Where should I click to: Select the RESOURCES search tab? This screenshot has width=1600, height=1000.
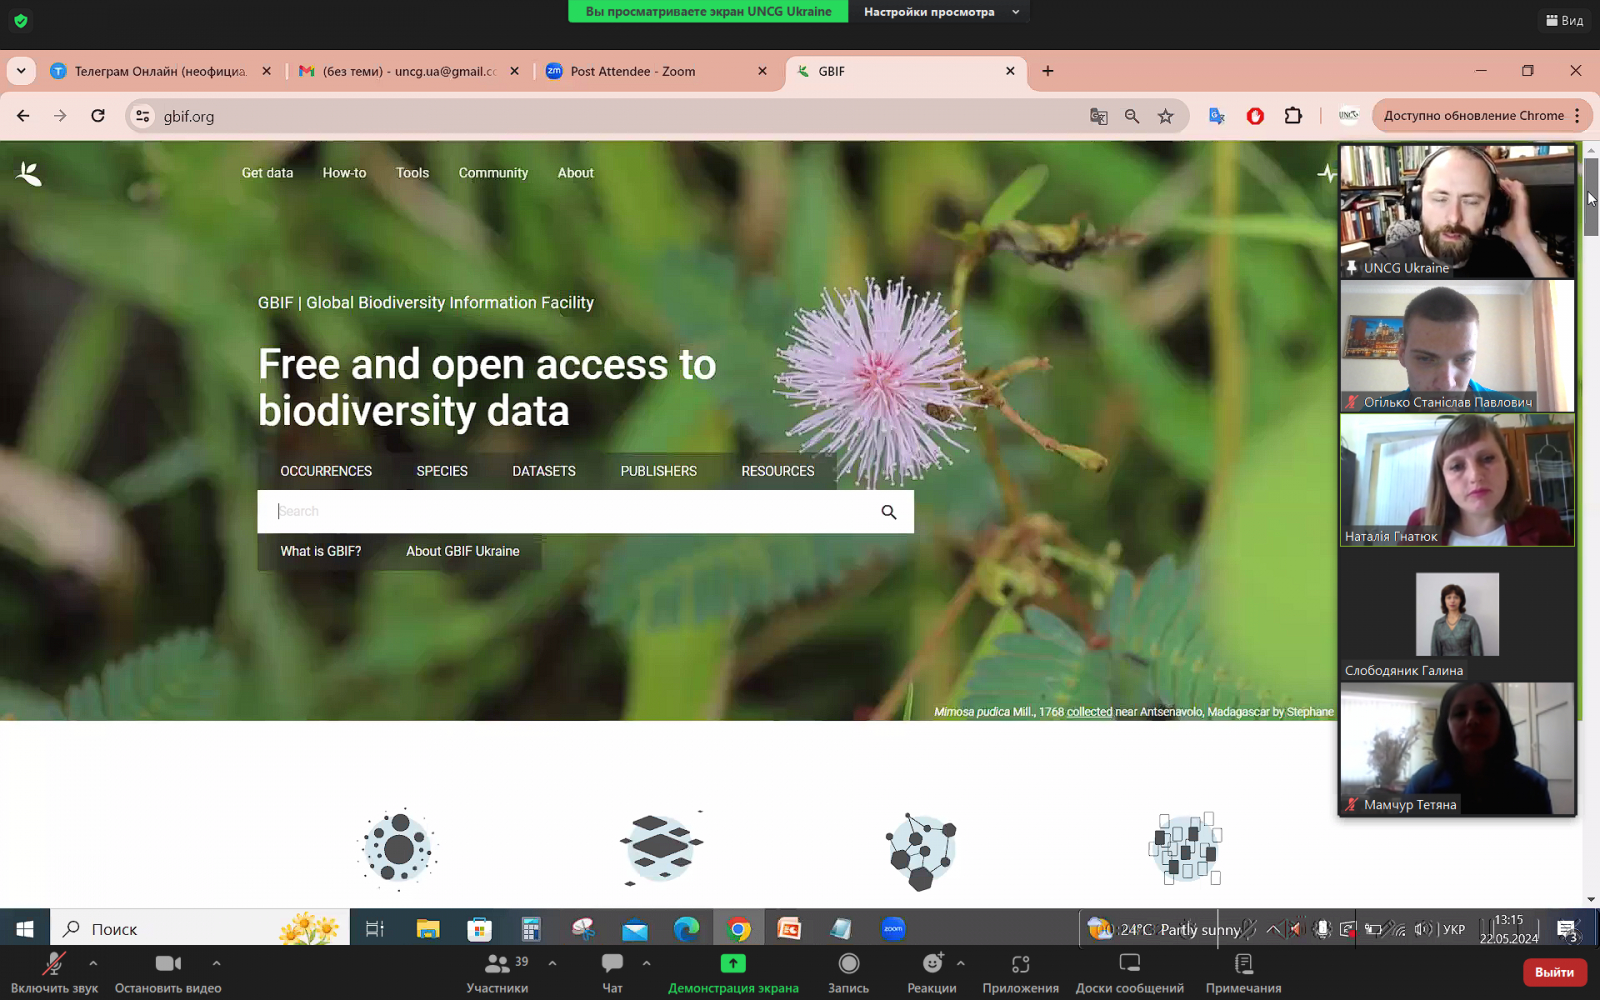778,471
